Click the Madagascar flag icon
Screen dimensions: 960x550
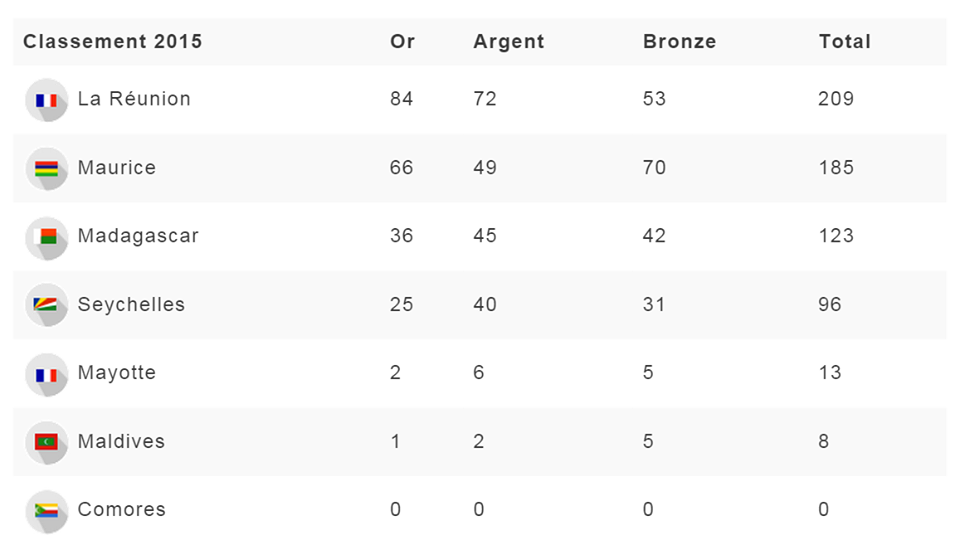click(x=46, y=237)
